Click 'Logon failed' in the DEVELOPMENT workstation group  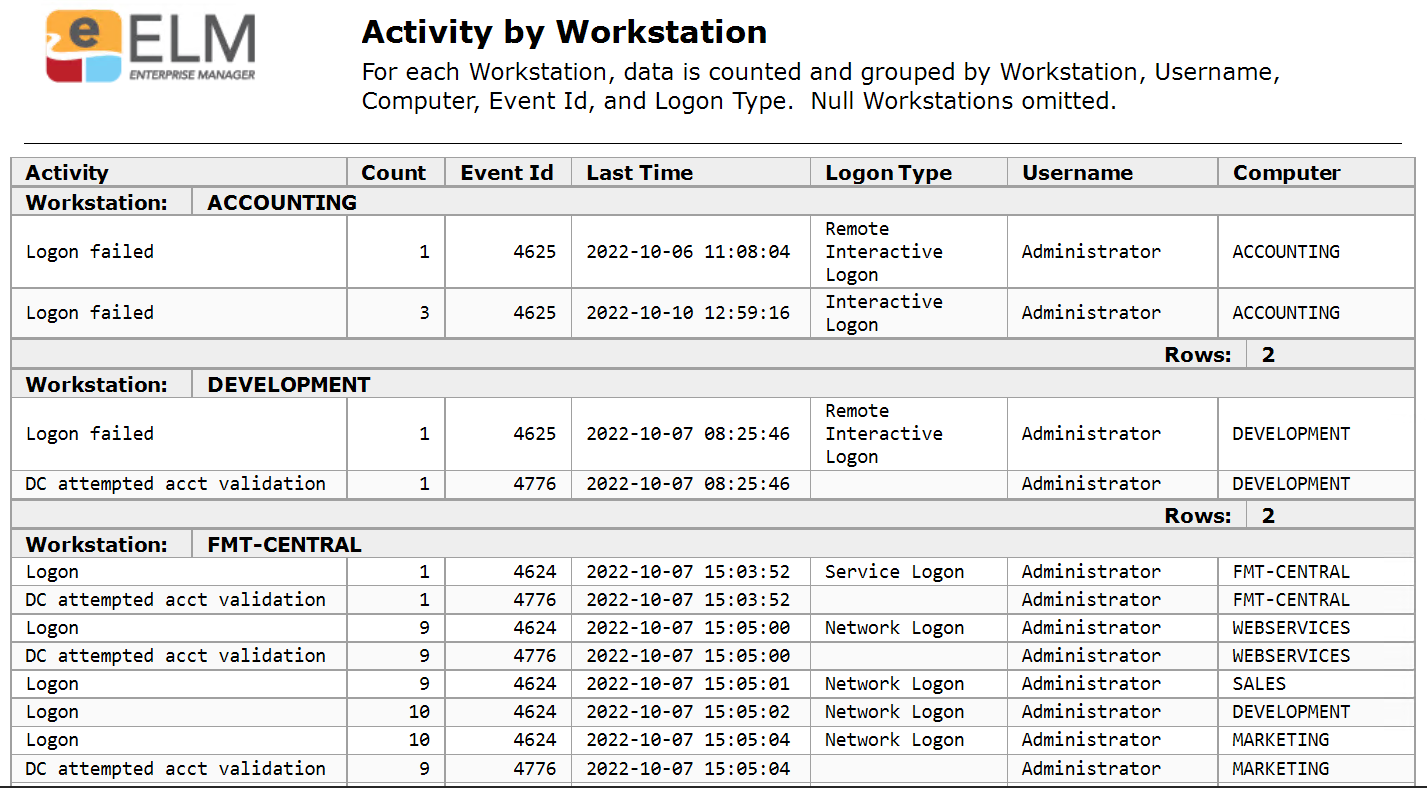click(90, 434)
